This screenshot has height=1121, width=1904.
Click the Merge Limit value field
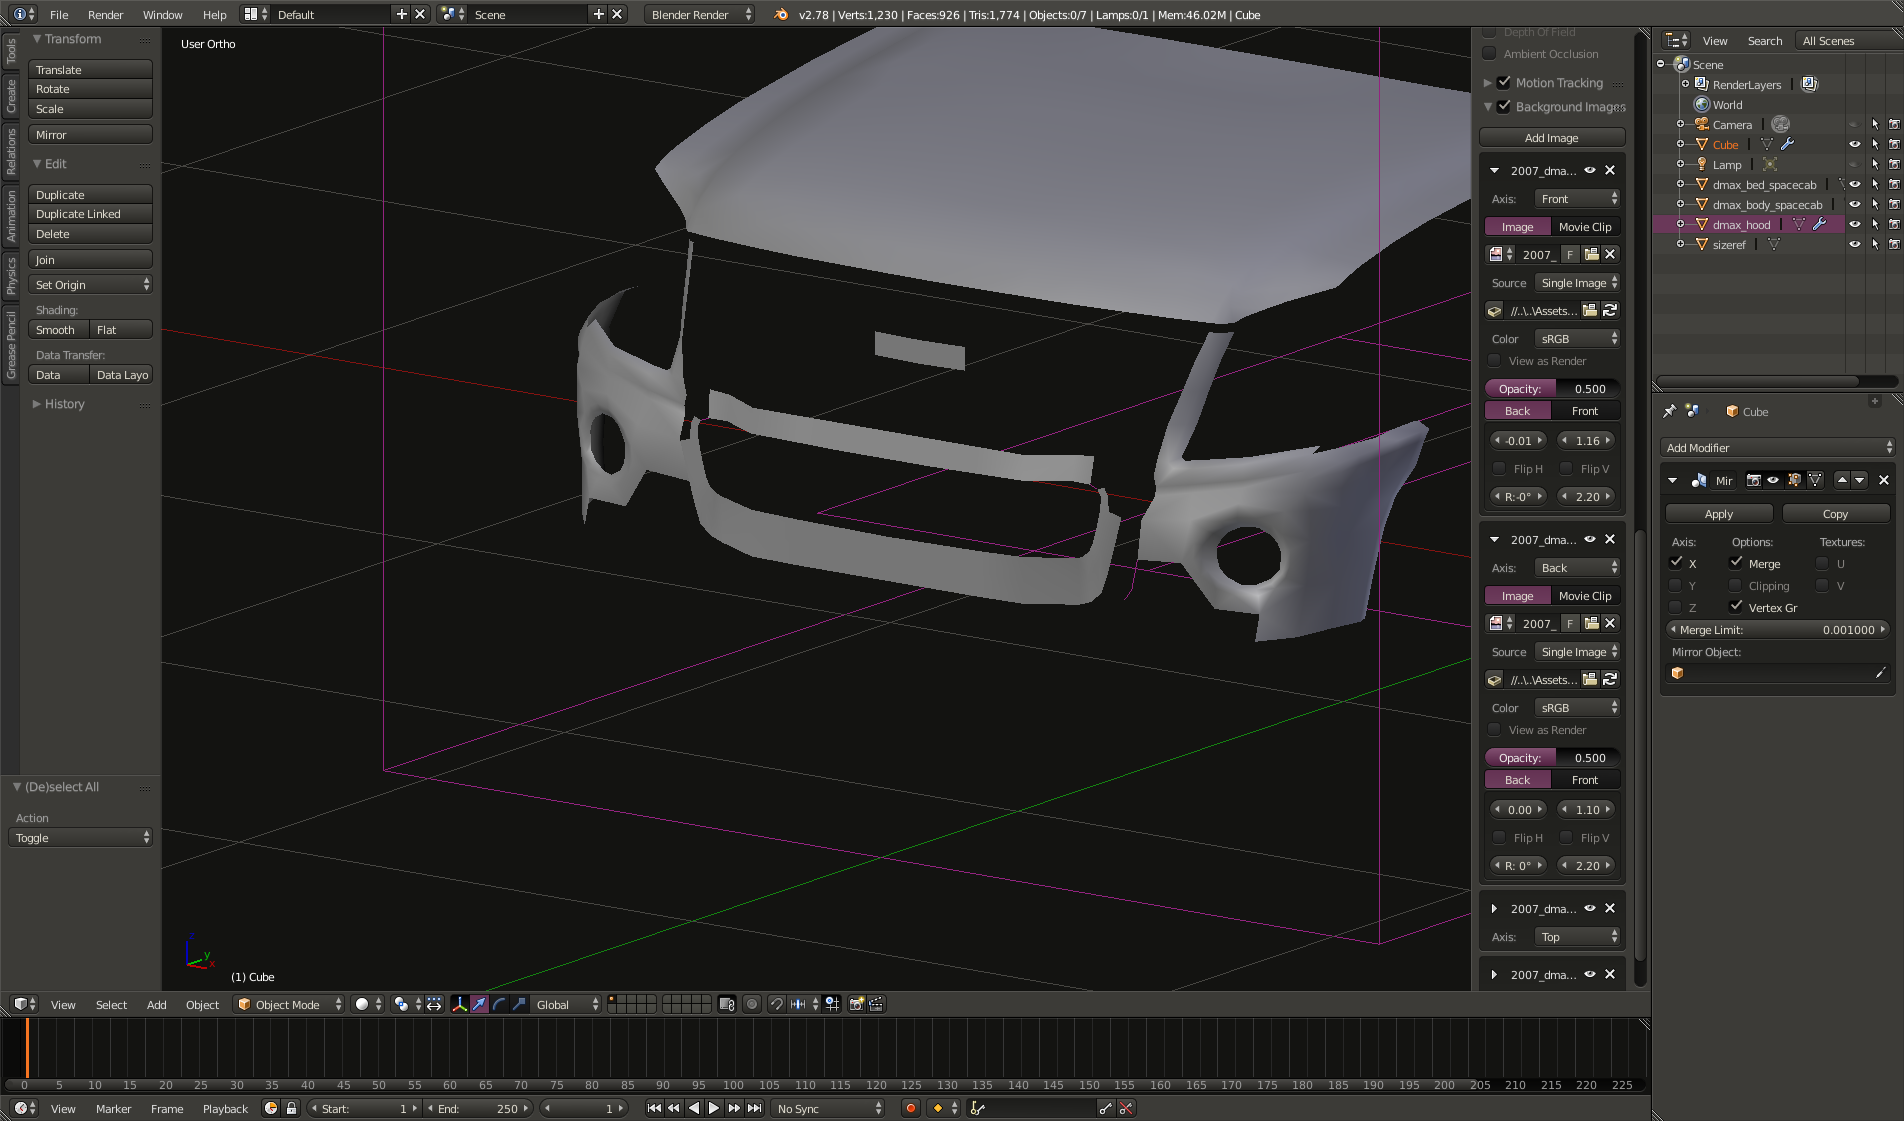point(1777,630)
